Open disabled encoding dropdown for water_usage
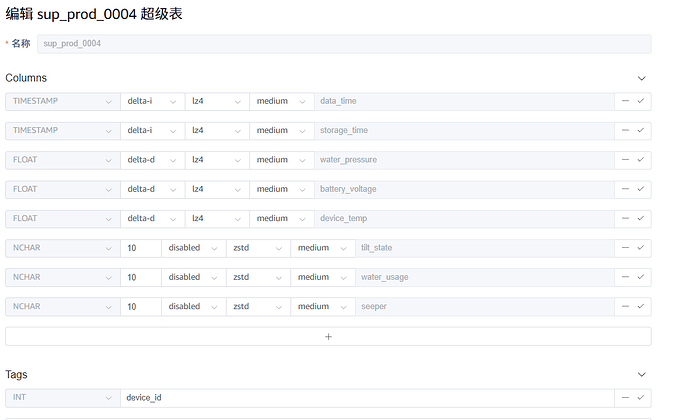 [x=194, y=277]
